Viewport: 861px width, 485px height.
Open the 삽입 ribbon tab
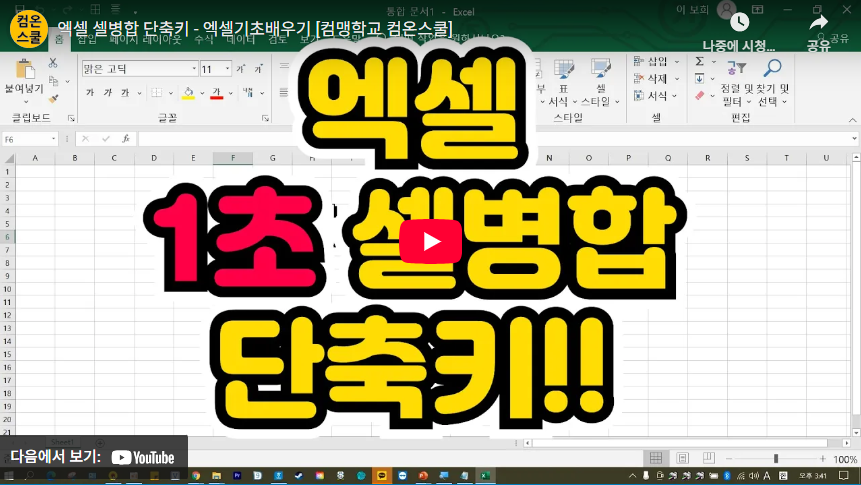[x=86, y=40]
